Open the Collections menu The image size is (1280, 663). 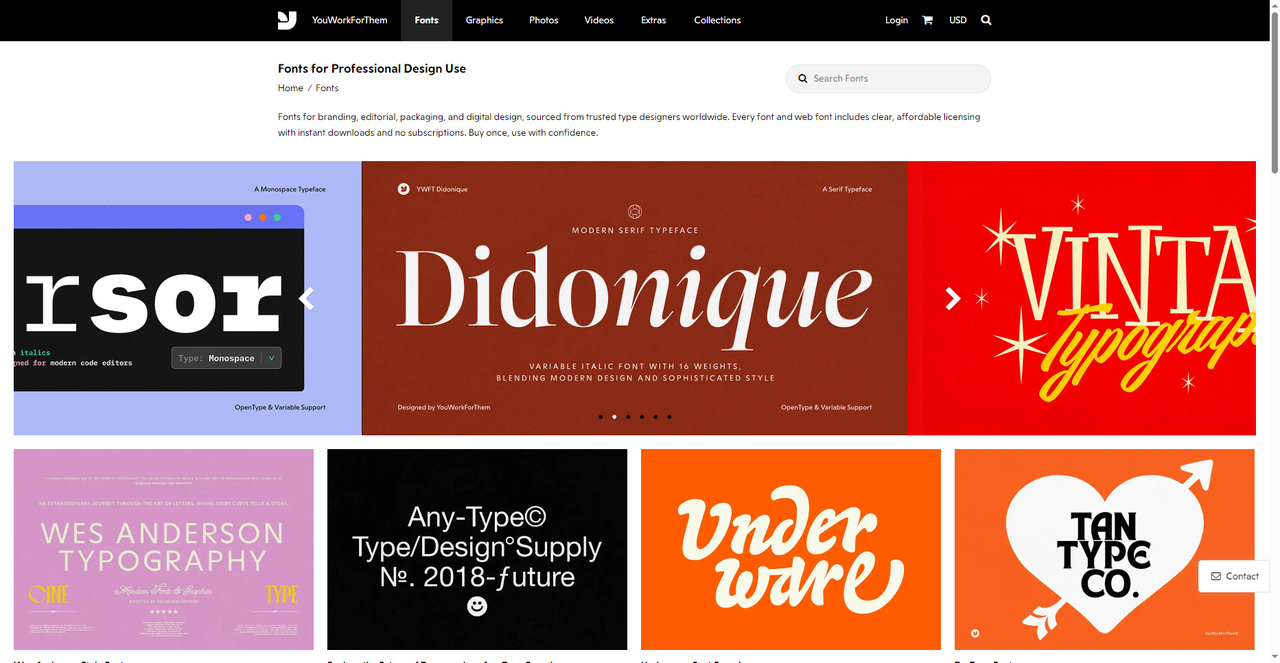coord(717,20)
